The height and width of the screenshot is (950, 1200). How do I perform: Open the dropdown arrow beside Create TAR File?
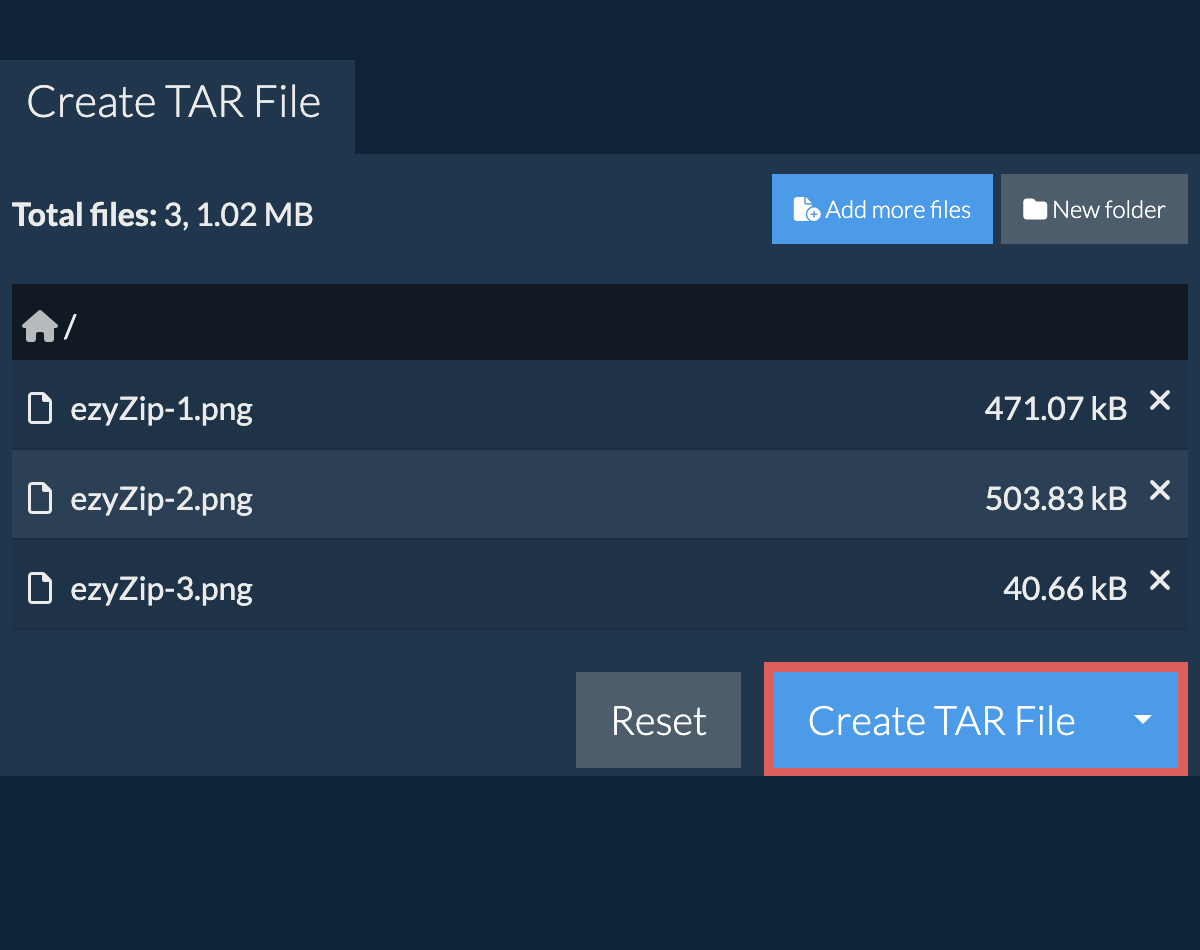tap(1144, 720)
